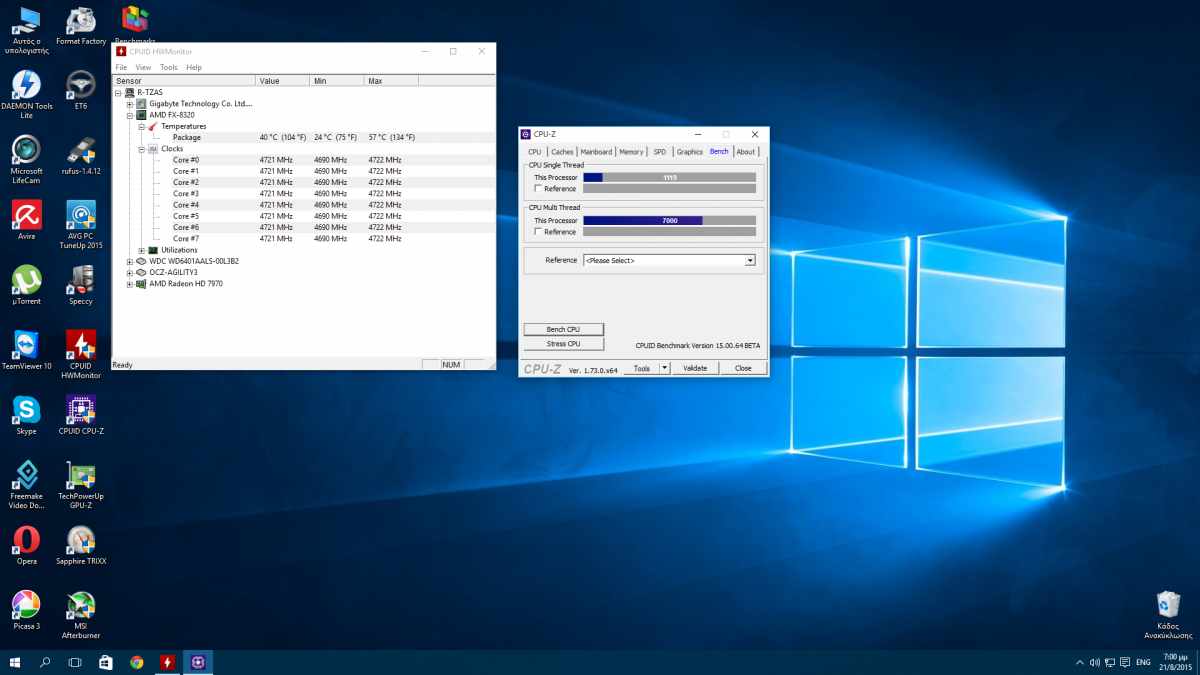1200x675 pixels.
Task: Expand the Utilizations branch
Action: [x=142, y=250]
